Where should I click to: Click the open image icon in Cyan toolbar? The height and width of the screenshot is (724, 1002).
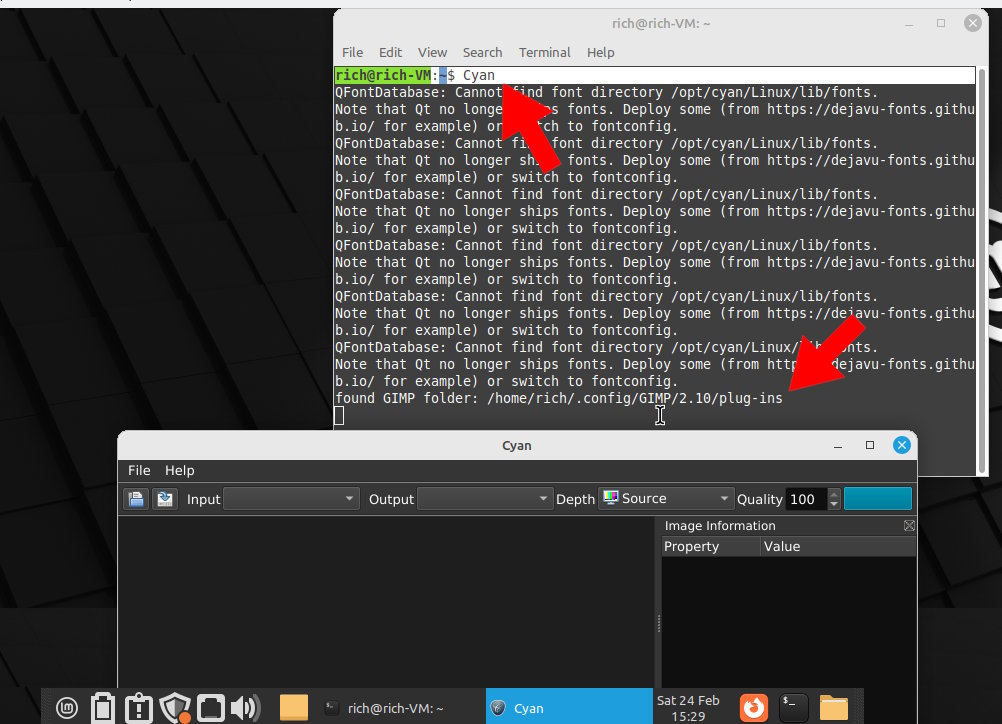(x=136, y=499)
